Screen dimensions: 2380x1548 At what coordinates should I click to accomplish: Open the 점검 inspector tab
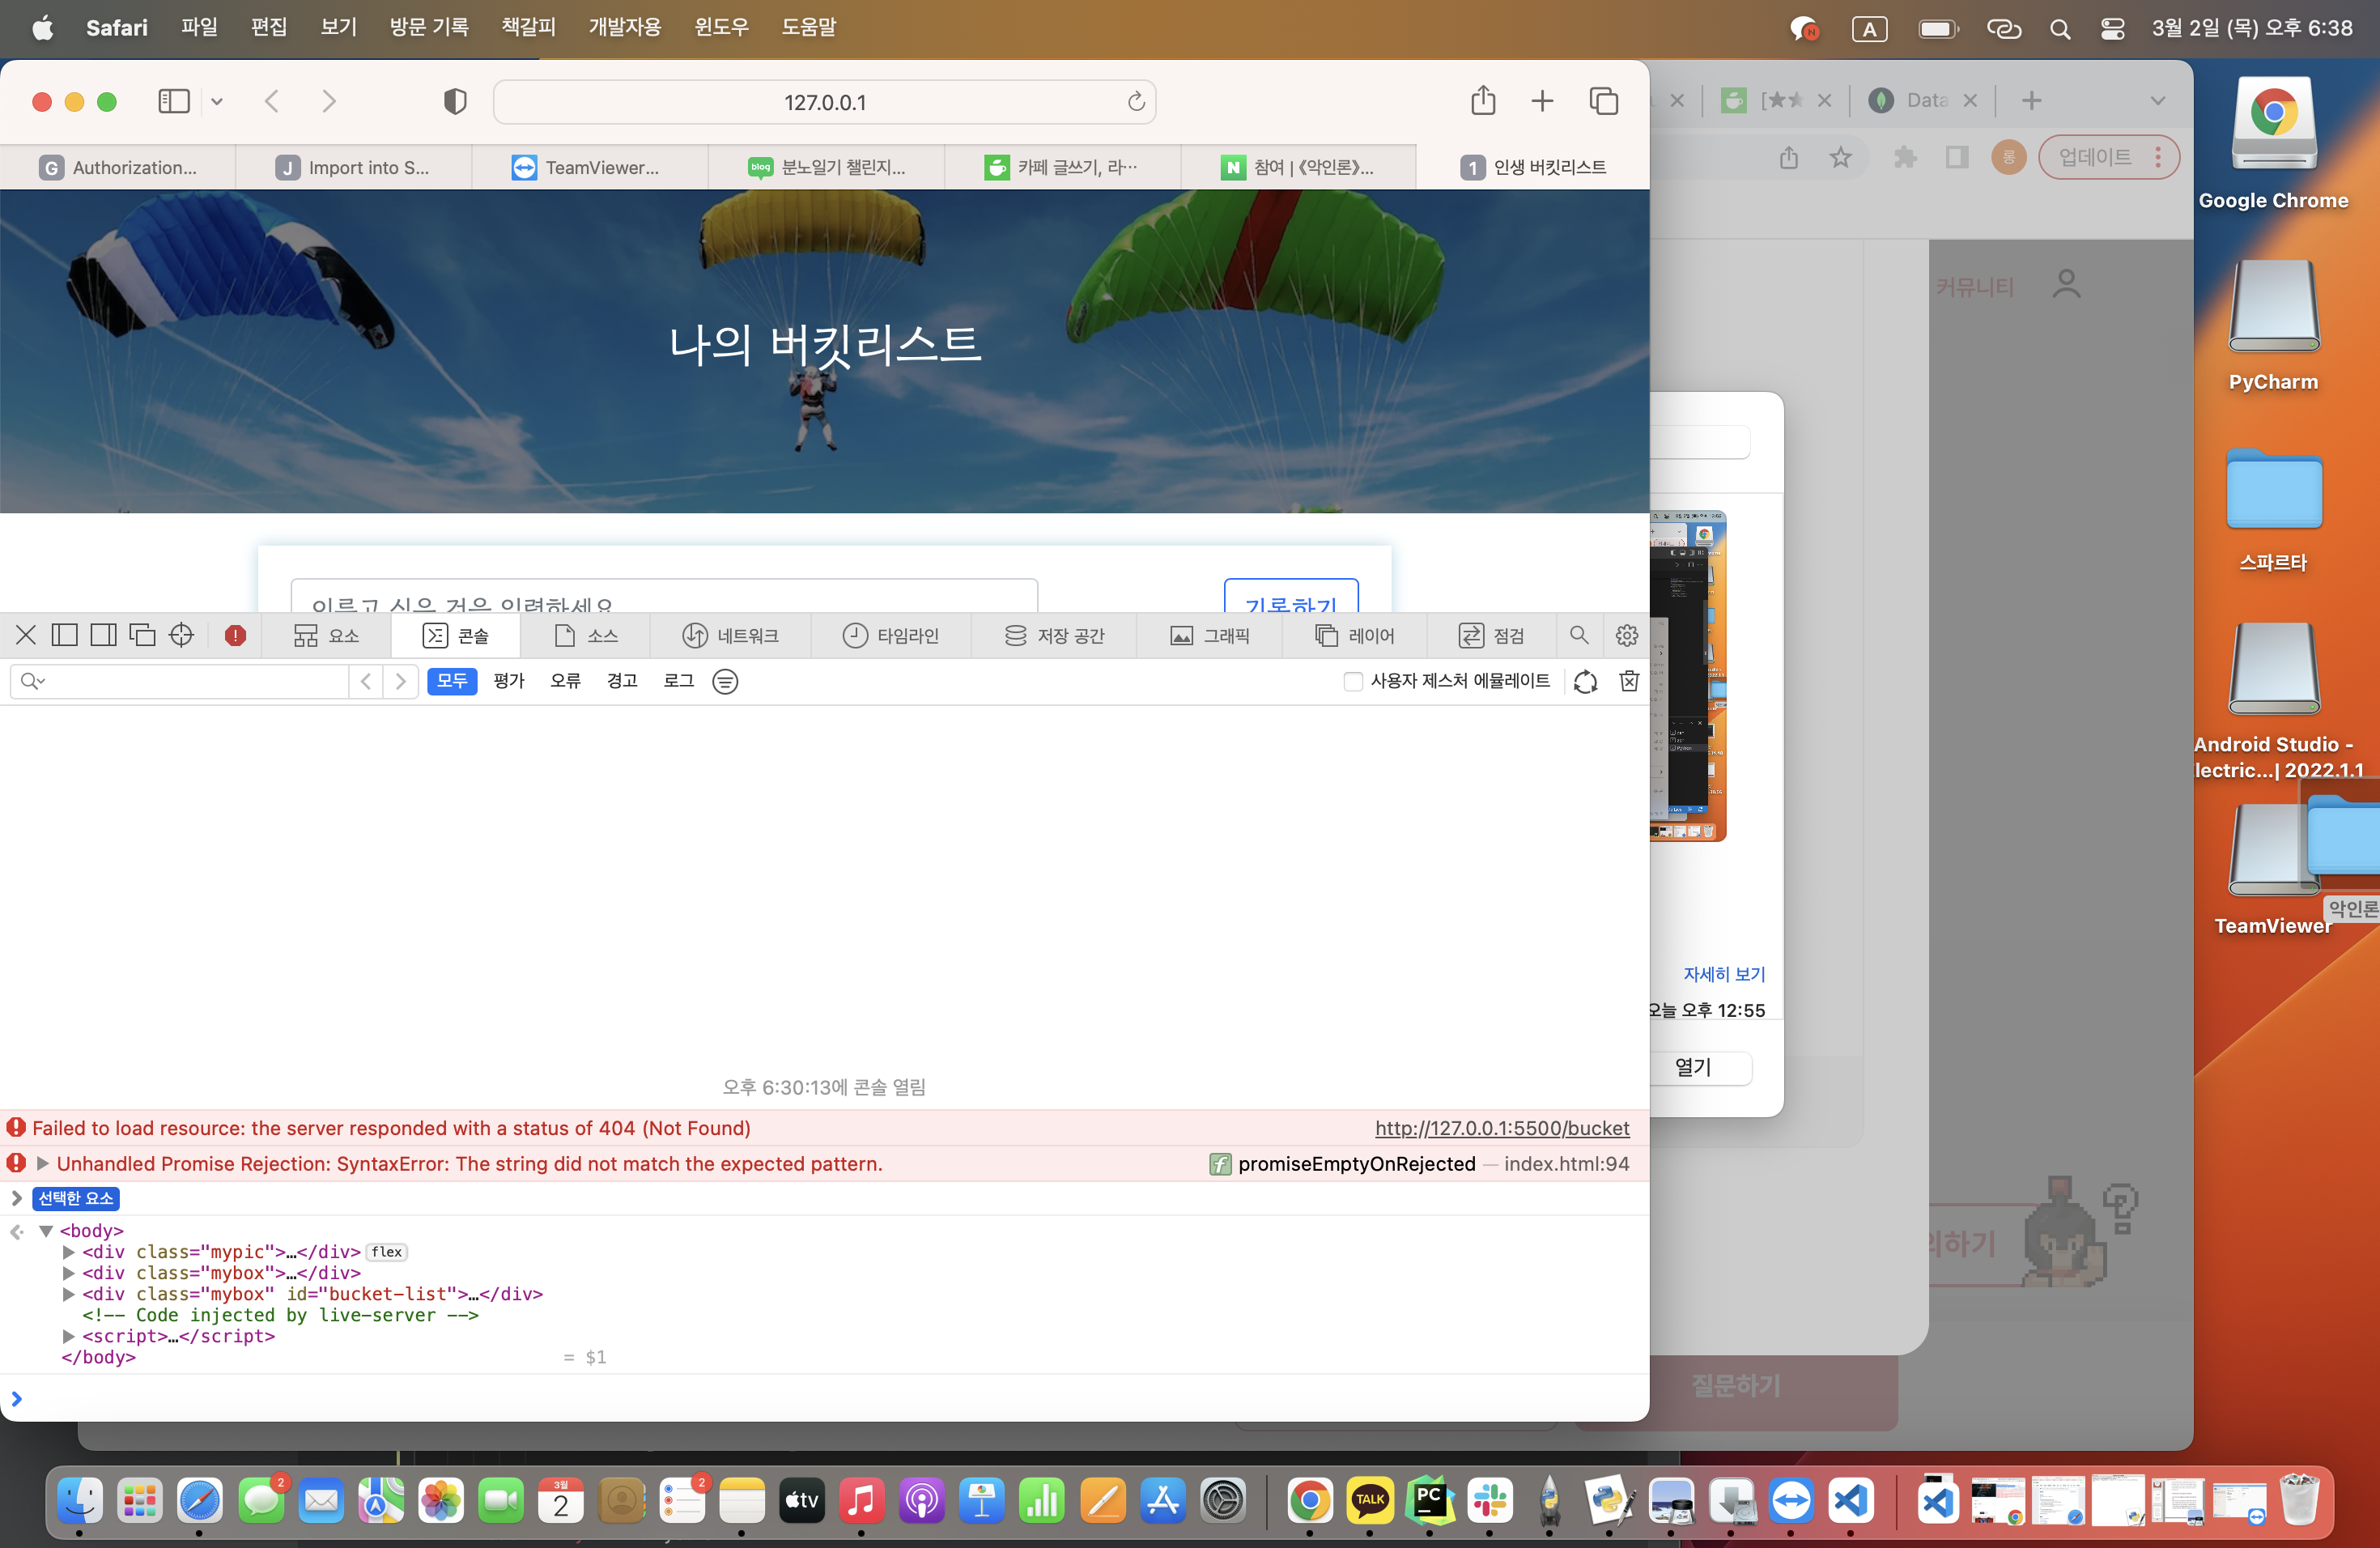(1491, 636)
